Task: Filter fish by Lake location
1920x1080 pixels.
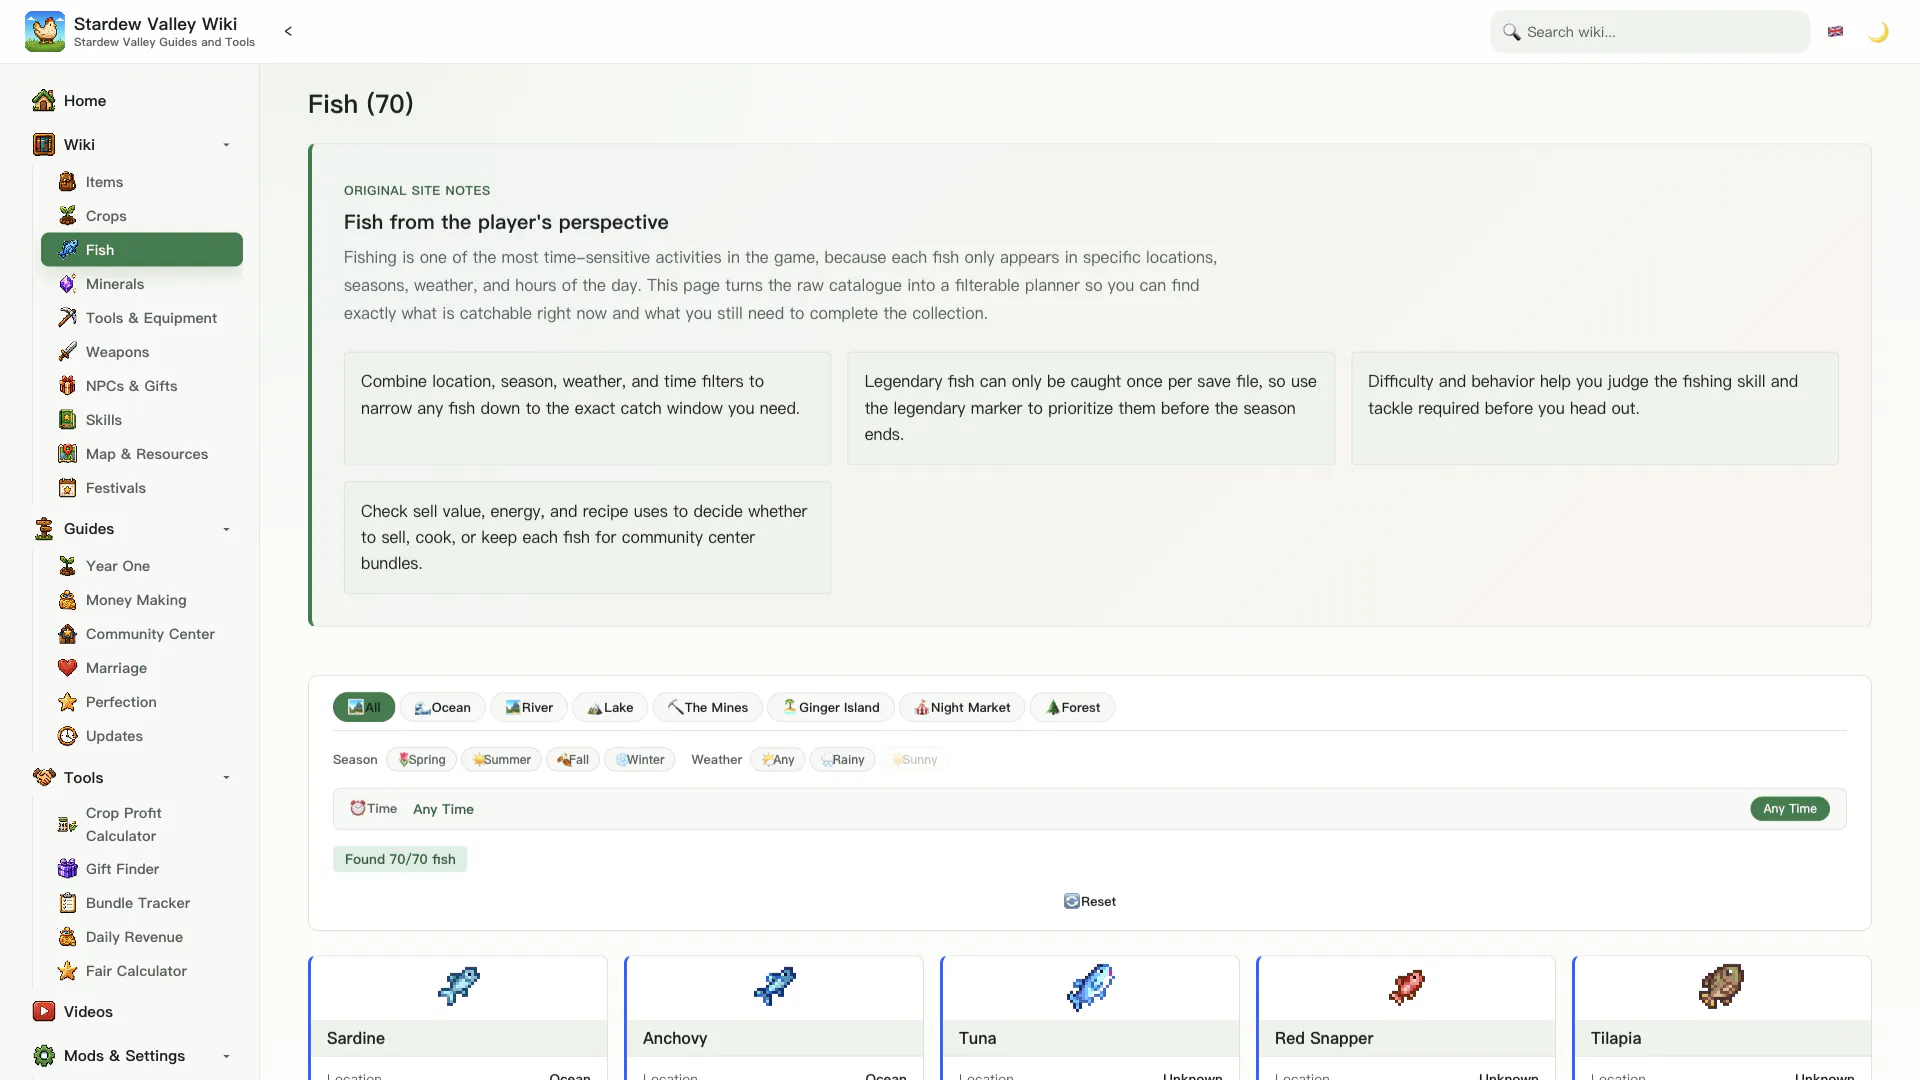Action: click(x=610, y=708)
